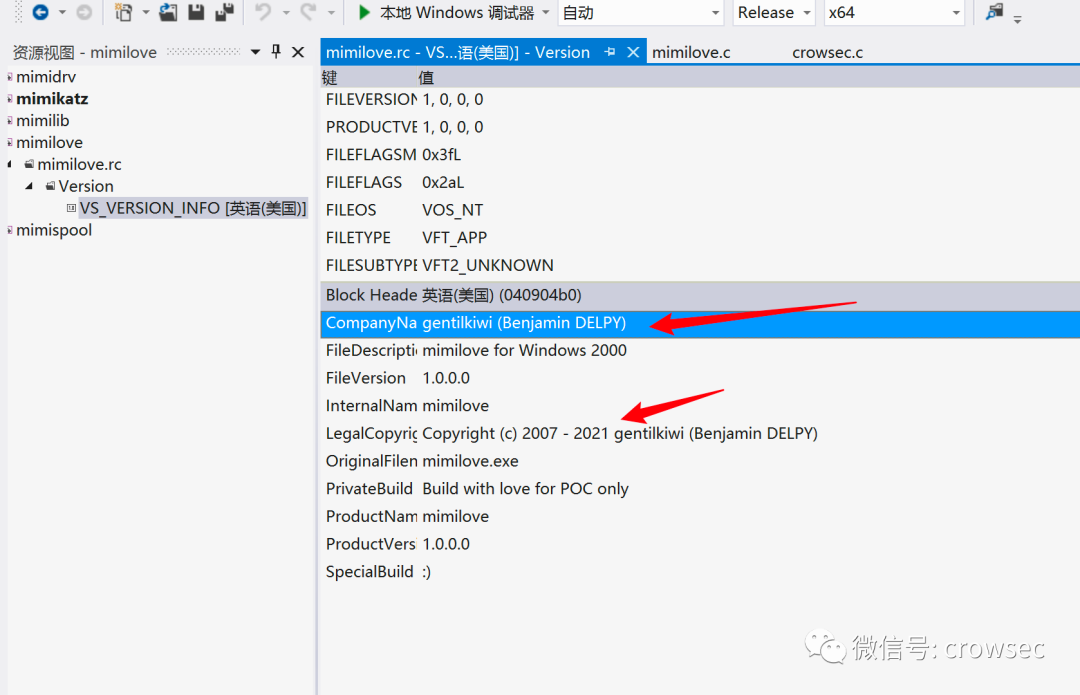Open the new project icon's dropdown arrow
1080x695 pixels.
click(x=145, y=12)
